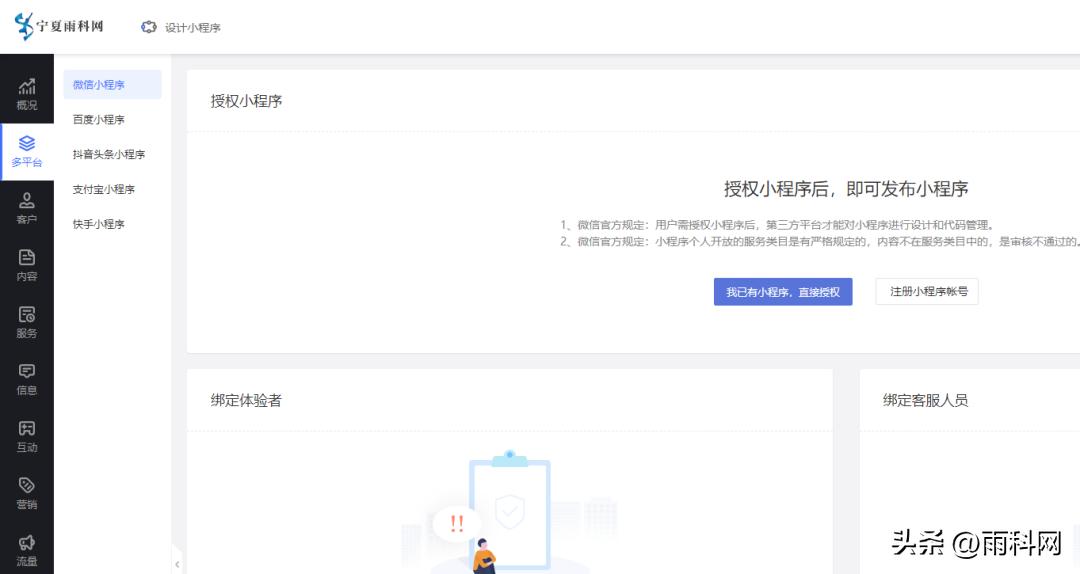Click the 设计小程序 design icon
Screen dimensions: 1080x574
coord(149,28)
